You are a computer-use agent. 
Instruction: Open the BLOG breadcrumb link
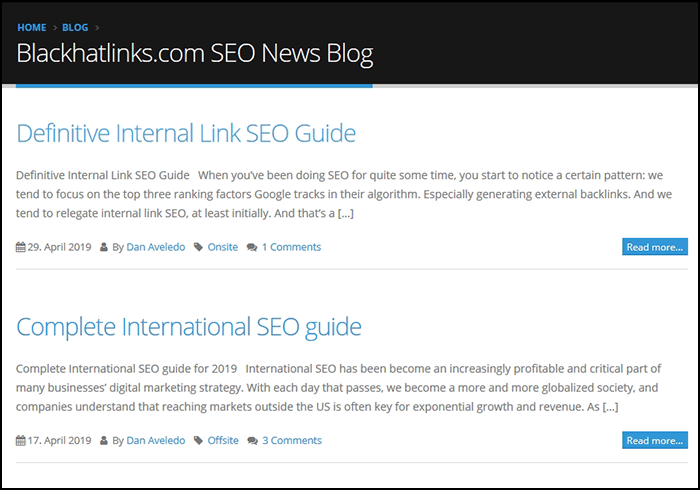coord(75,28)
